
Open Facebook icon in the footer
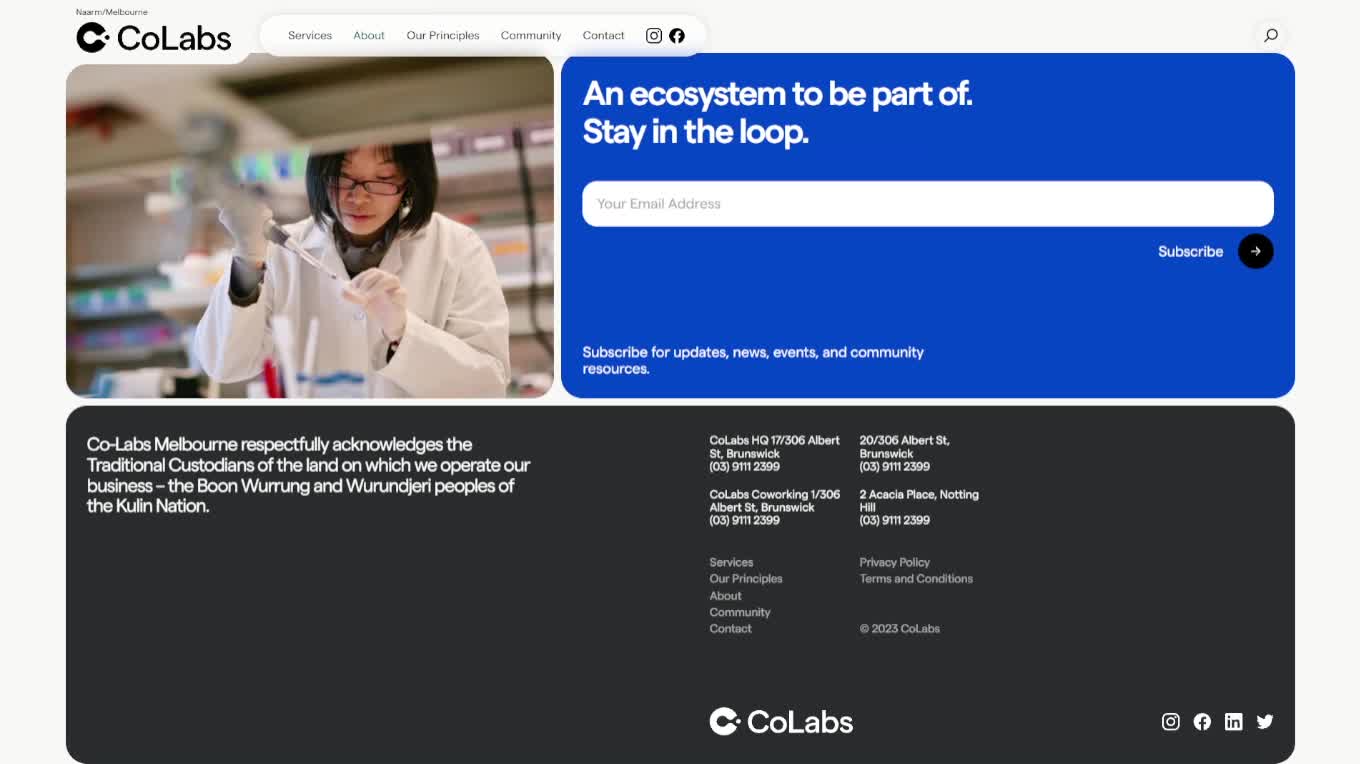[1202, 721]
